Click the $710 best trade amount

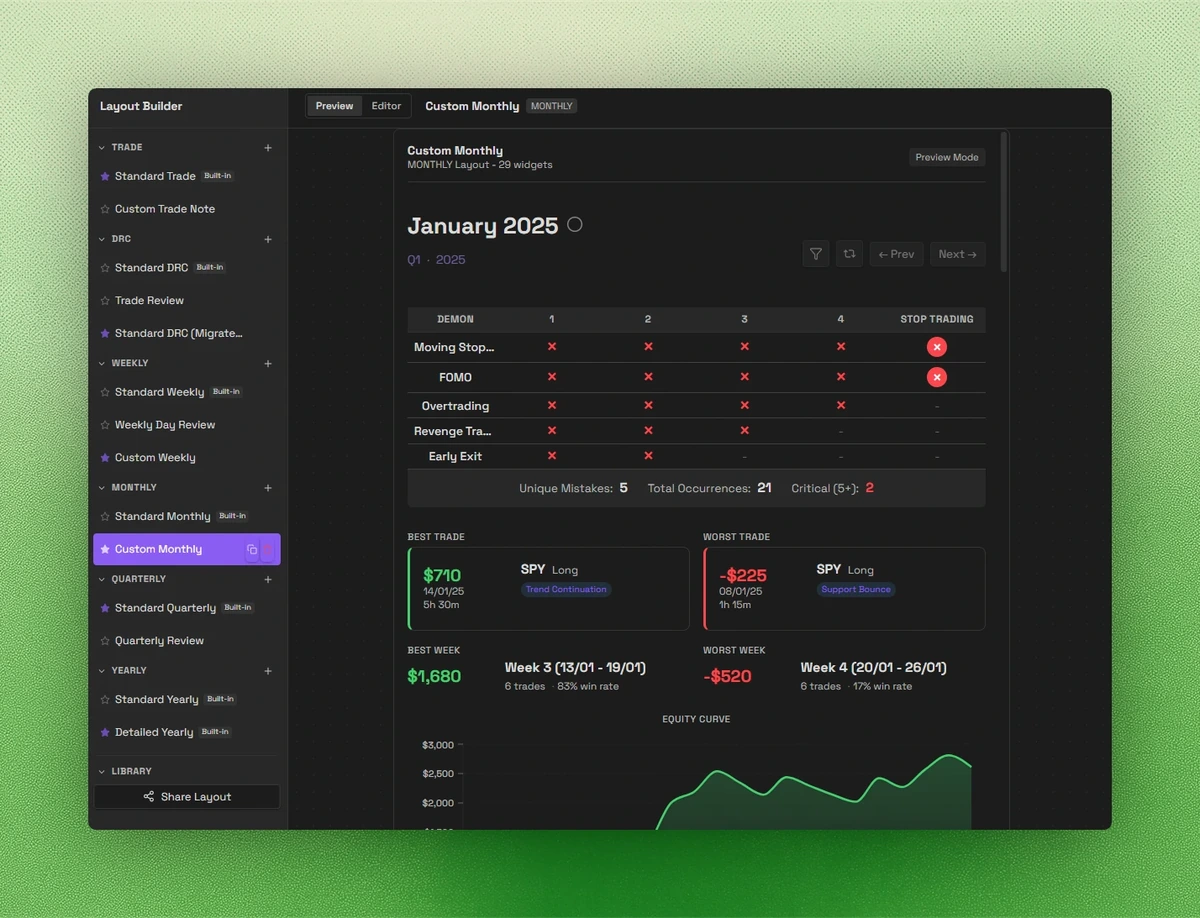coord(442,575)
